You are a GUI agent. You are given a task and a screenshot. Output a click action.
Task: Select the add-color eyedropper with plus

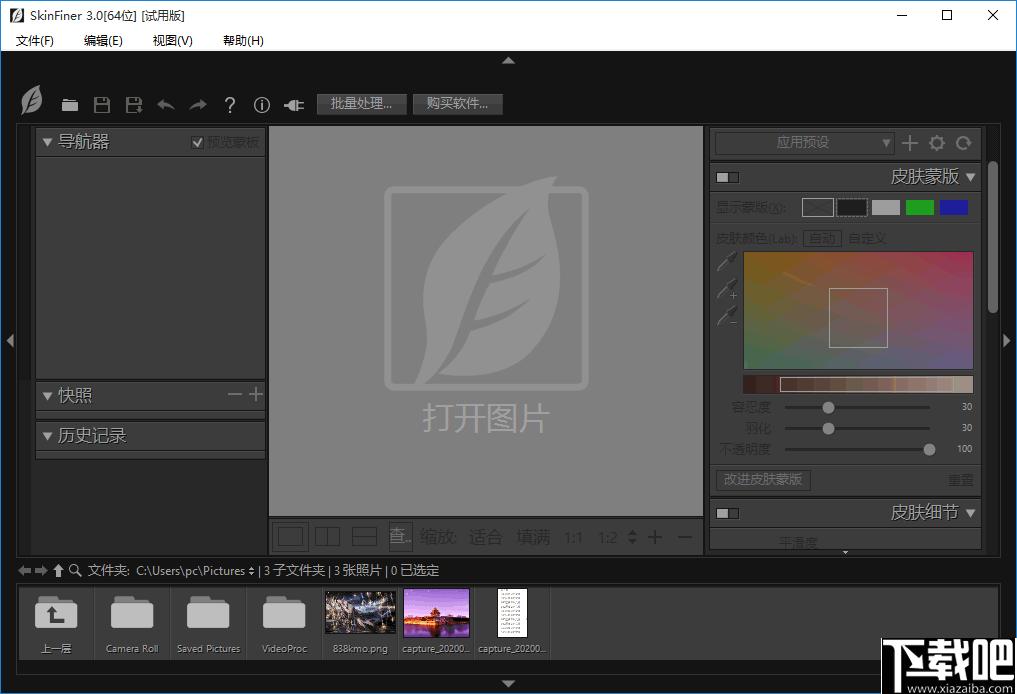click(727, 289)
